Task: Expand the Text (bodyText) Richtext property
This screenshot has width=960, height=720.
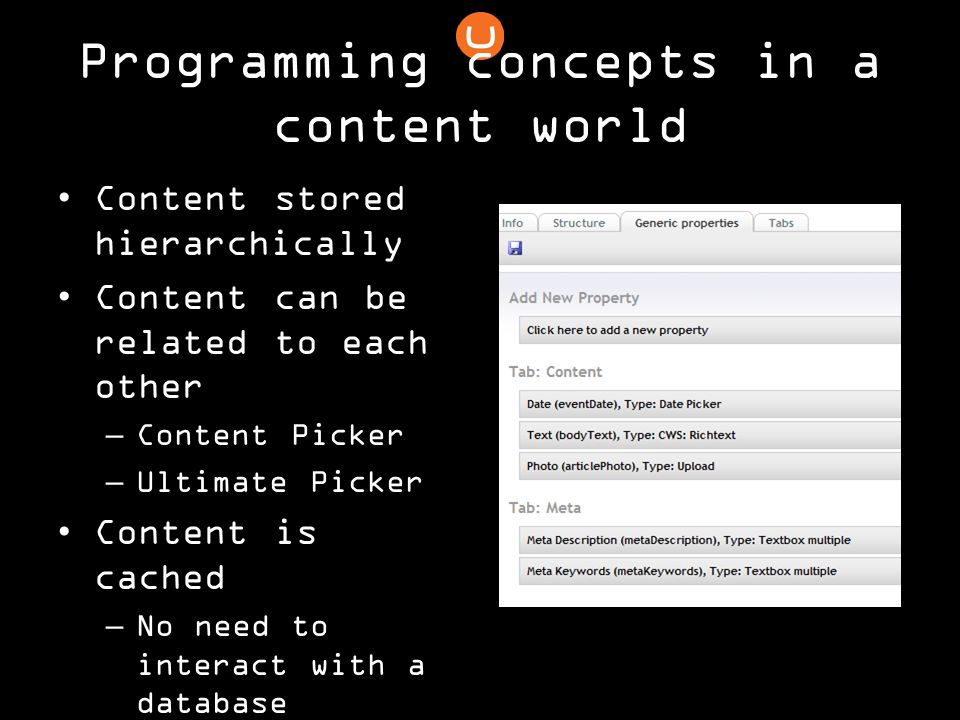Action: tap(710, 435)
